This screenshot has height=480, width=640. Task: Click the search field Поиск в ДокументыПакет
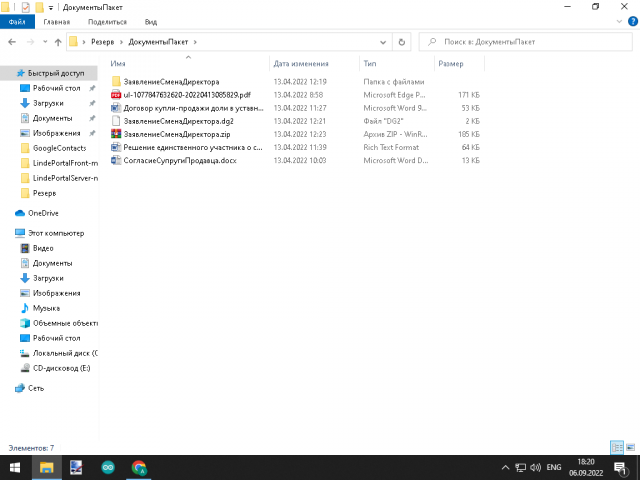tap(526, 42)
